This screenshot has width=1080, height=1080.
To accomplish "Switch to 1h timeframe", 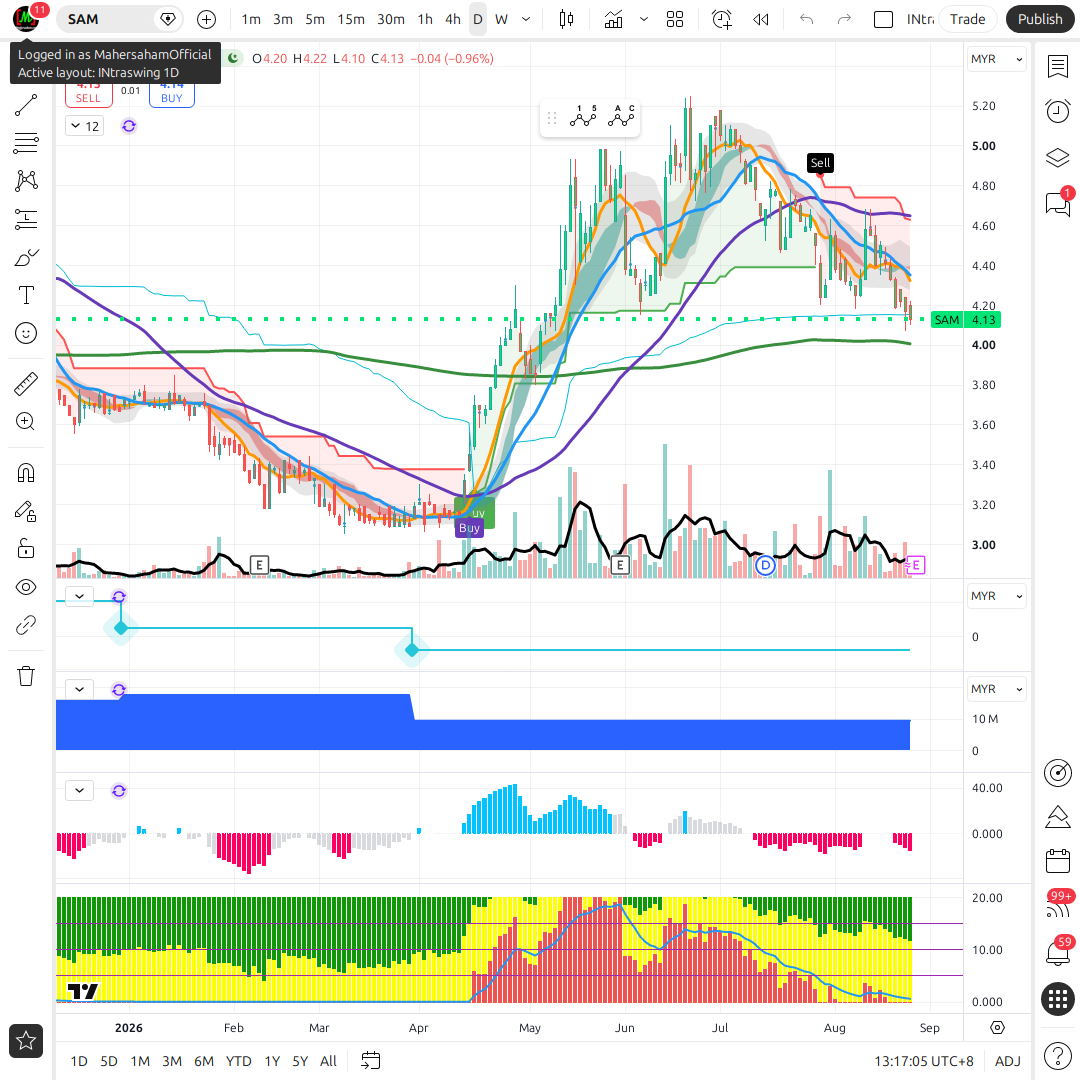I will pyautogui.click(x=425, y=19).
